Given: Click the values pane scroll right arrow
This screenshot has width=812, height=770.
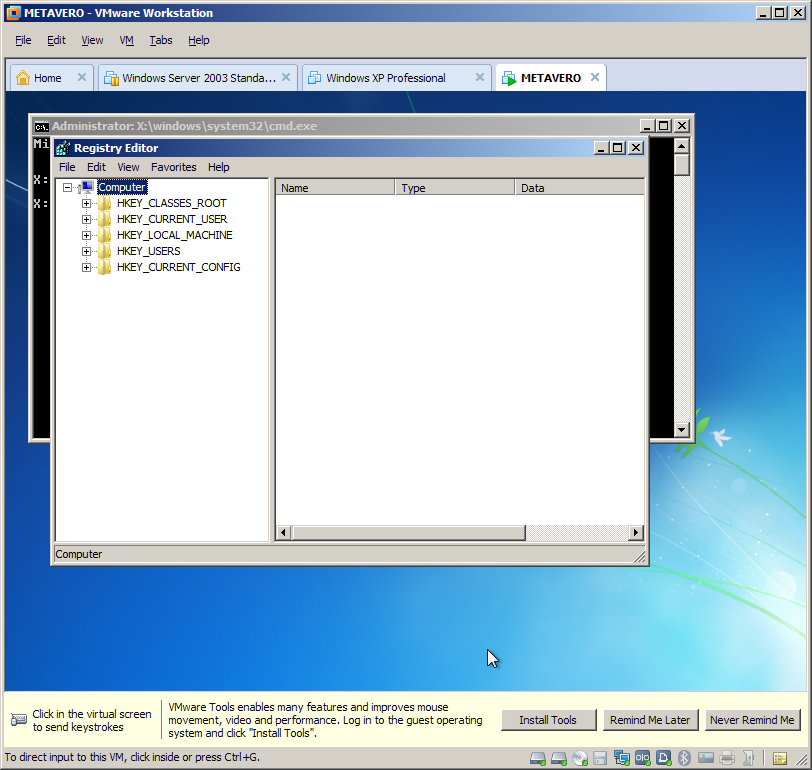Looking at the screenshot, I should [x=636, y=533].
